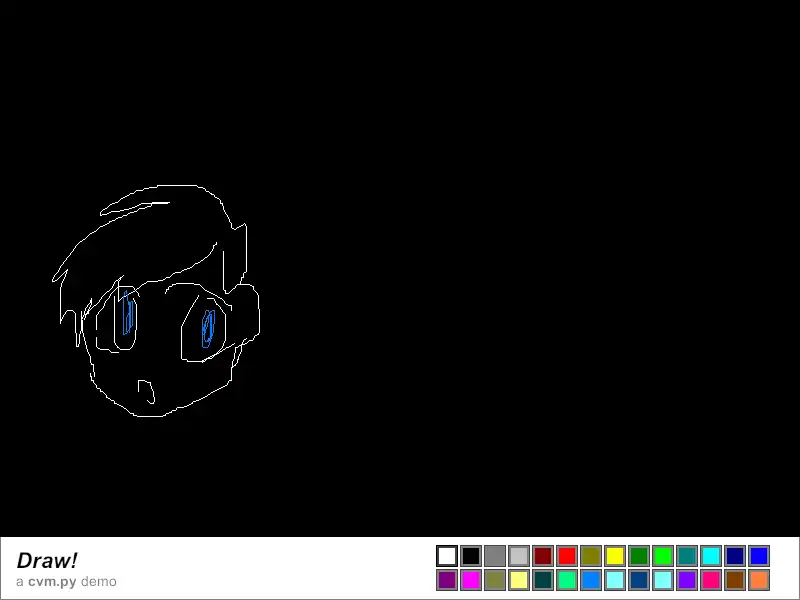Choose the teal swatch in the top row
The width and height of the screenshot is (800, 600).
687,556
